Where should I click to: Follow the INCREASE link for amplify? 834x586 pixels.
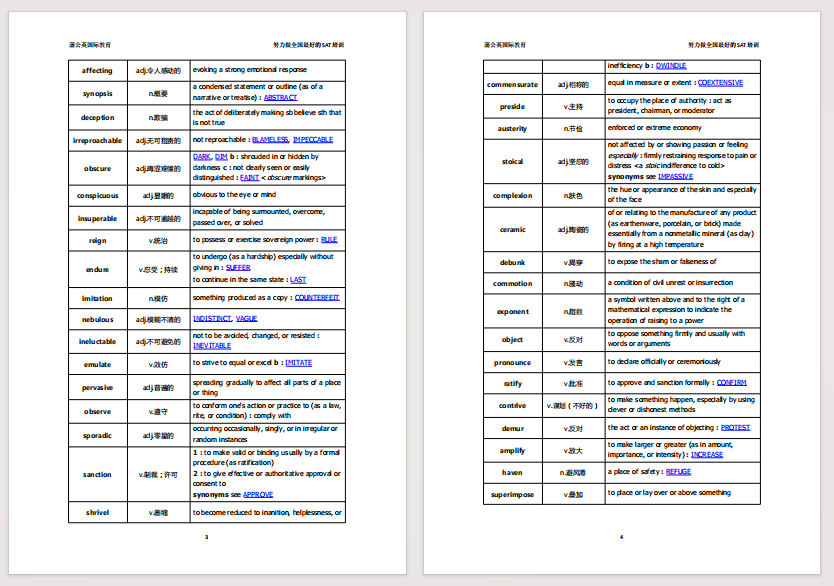pyautogui.click(x=707, y=454)
